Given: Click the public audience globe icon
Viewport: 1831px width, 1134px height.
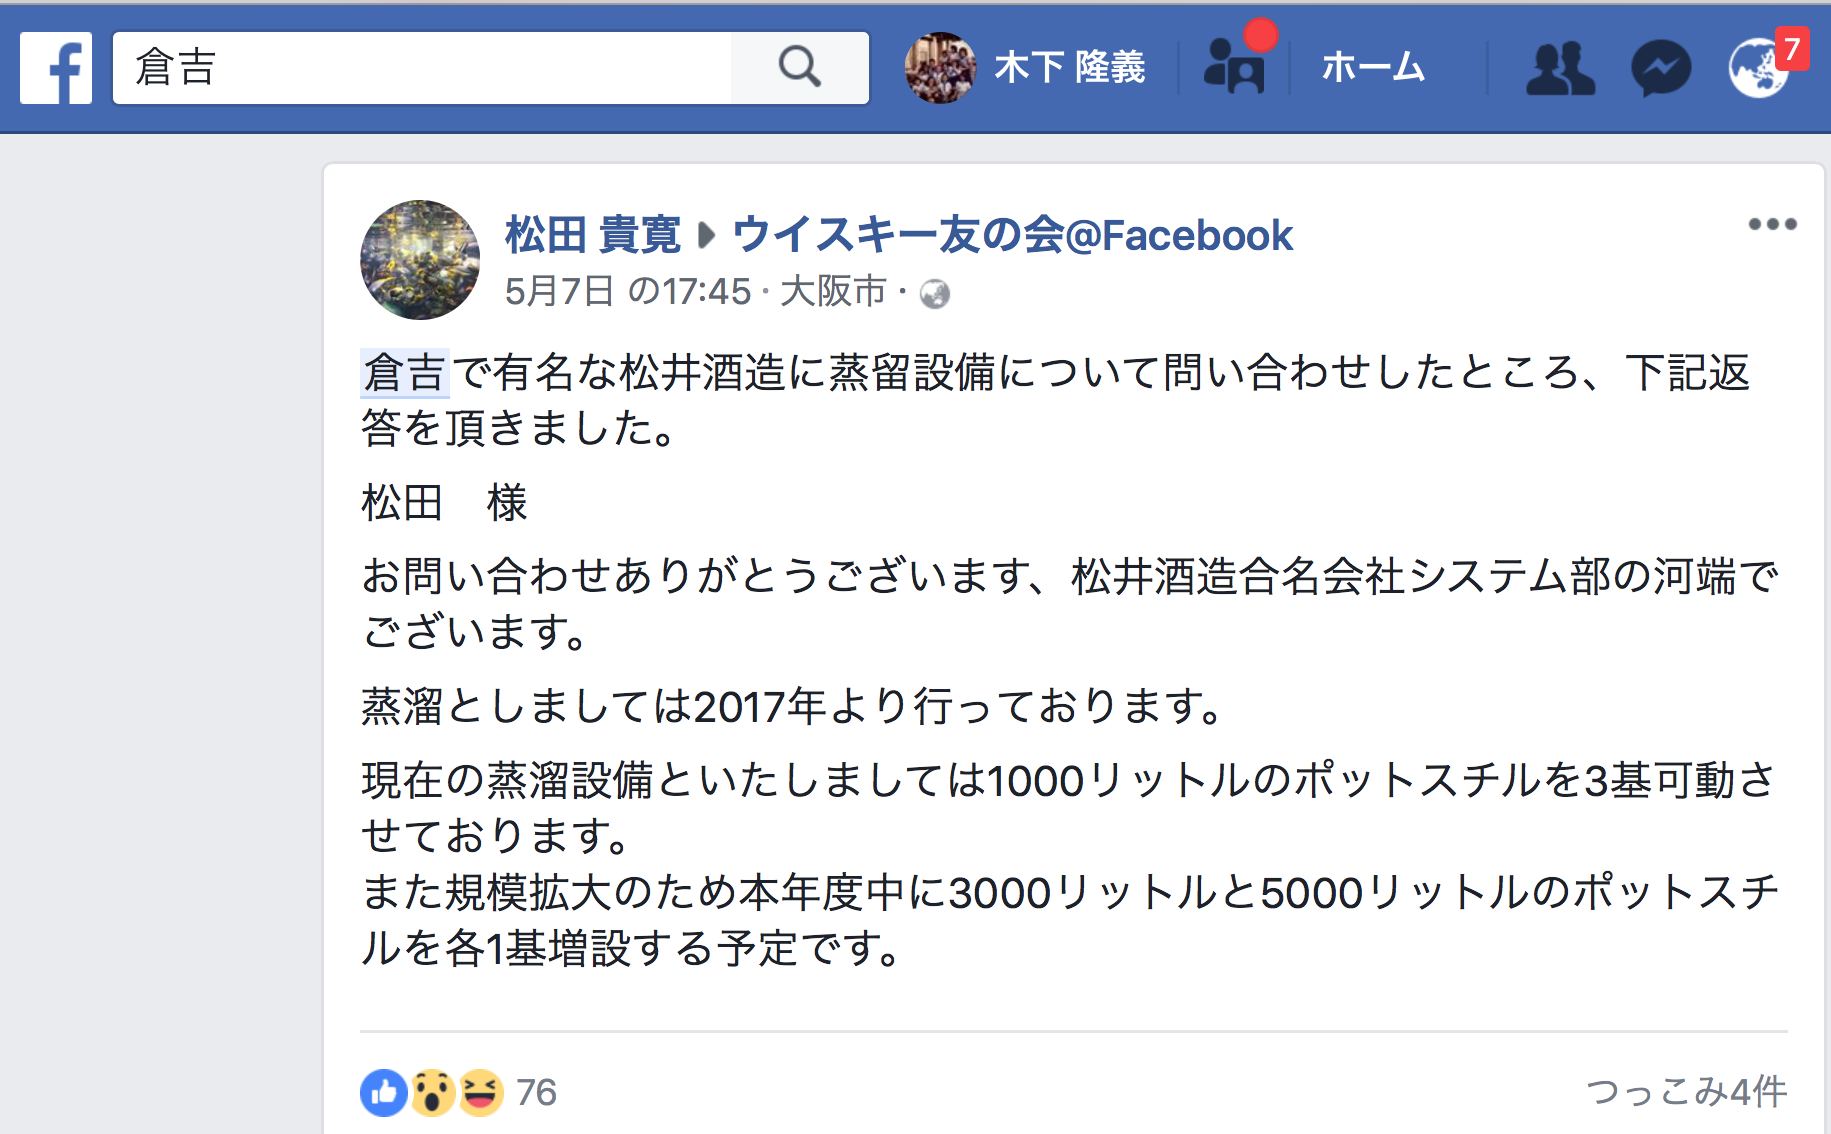Looking at the screenshot, I should click(x=935, y=294).
